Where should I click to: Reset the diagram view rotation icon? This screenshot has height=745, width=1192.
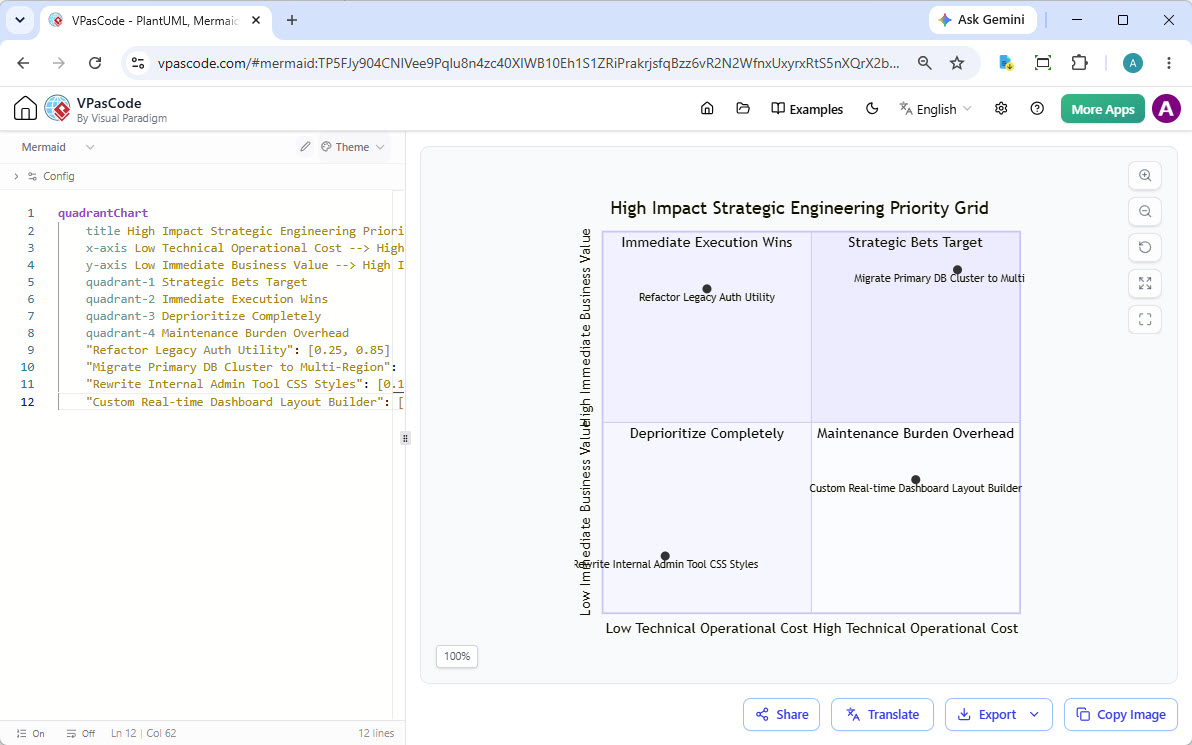point(1145,247)
